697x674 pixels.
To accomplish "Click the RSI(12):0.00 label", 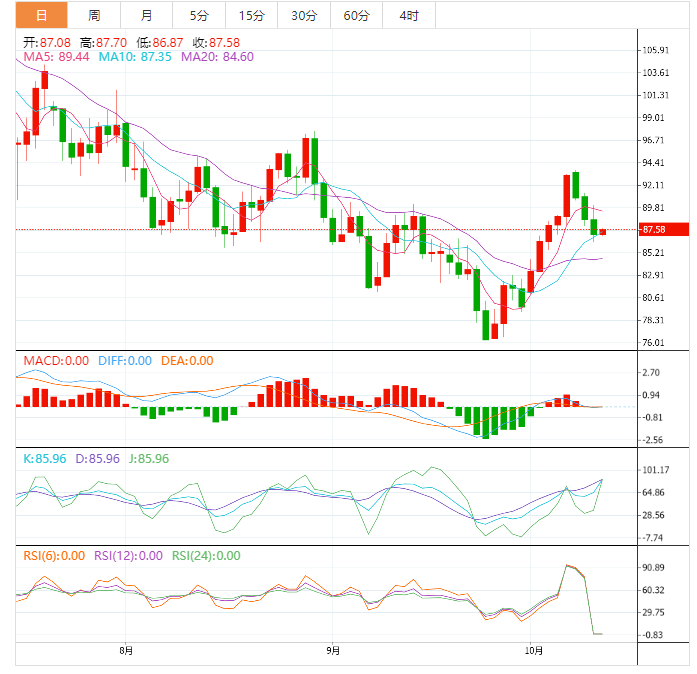I will [x=128, y=556].
